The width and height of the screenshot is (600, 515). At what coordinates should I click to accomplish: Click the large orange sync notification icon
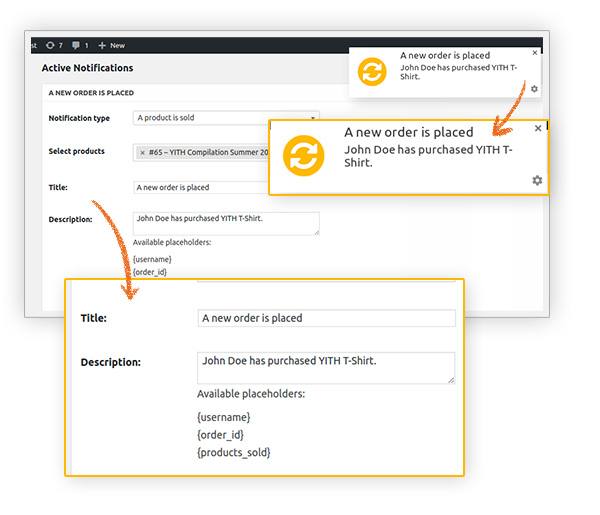point(305,156)
